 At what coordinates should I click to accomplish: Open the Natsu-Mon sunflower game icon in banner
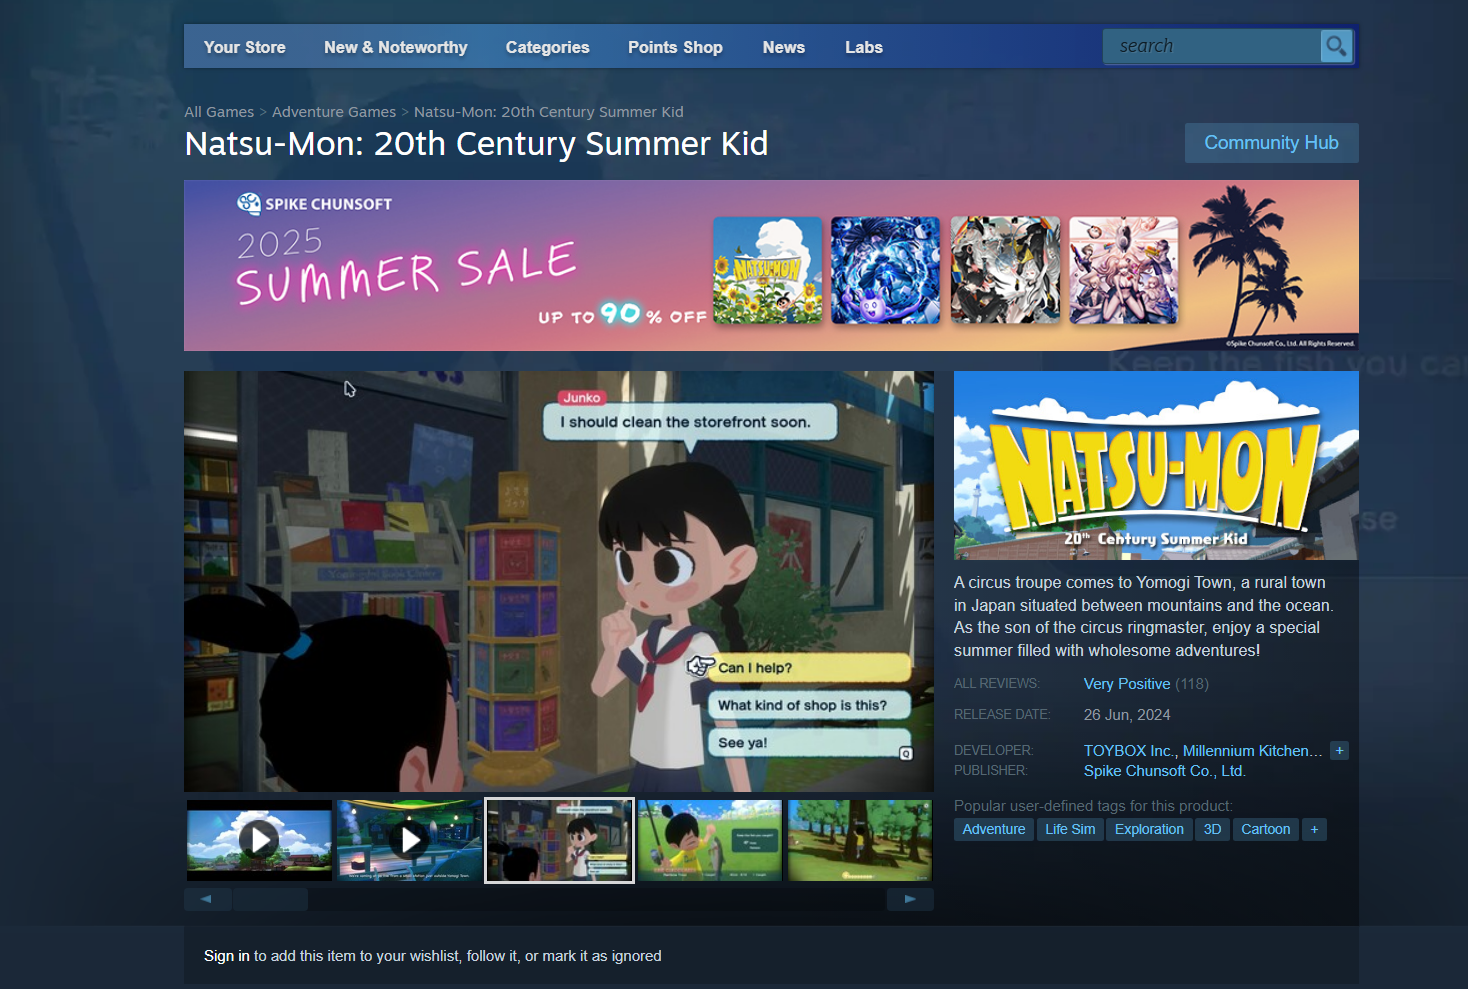(768, 270)
